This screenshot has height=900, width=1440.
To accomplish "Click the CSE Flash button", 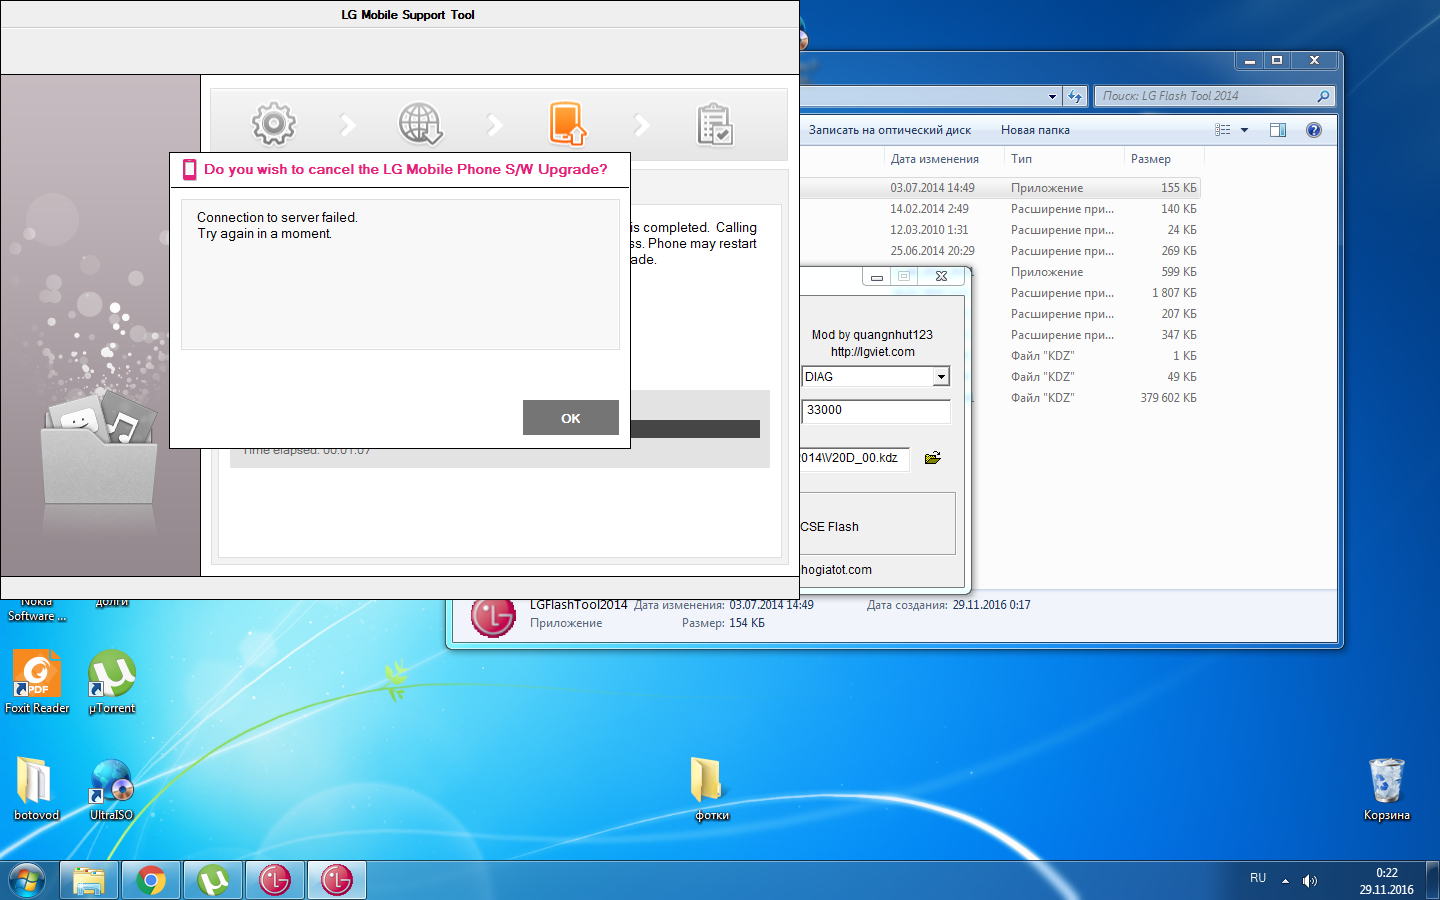I will click(x=830, y=527).
